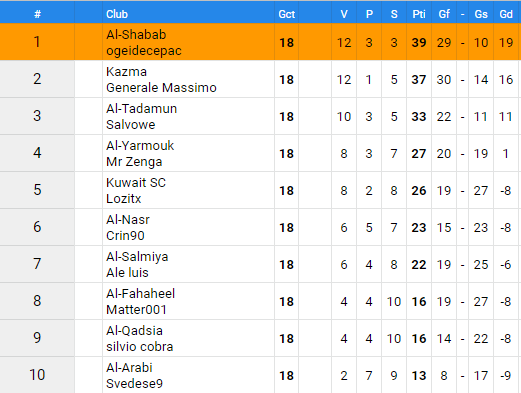The height and width of the screenshot is (393, 521).
Task: Open the Al-Yarmouk club page
Action: 140,146
